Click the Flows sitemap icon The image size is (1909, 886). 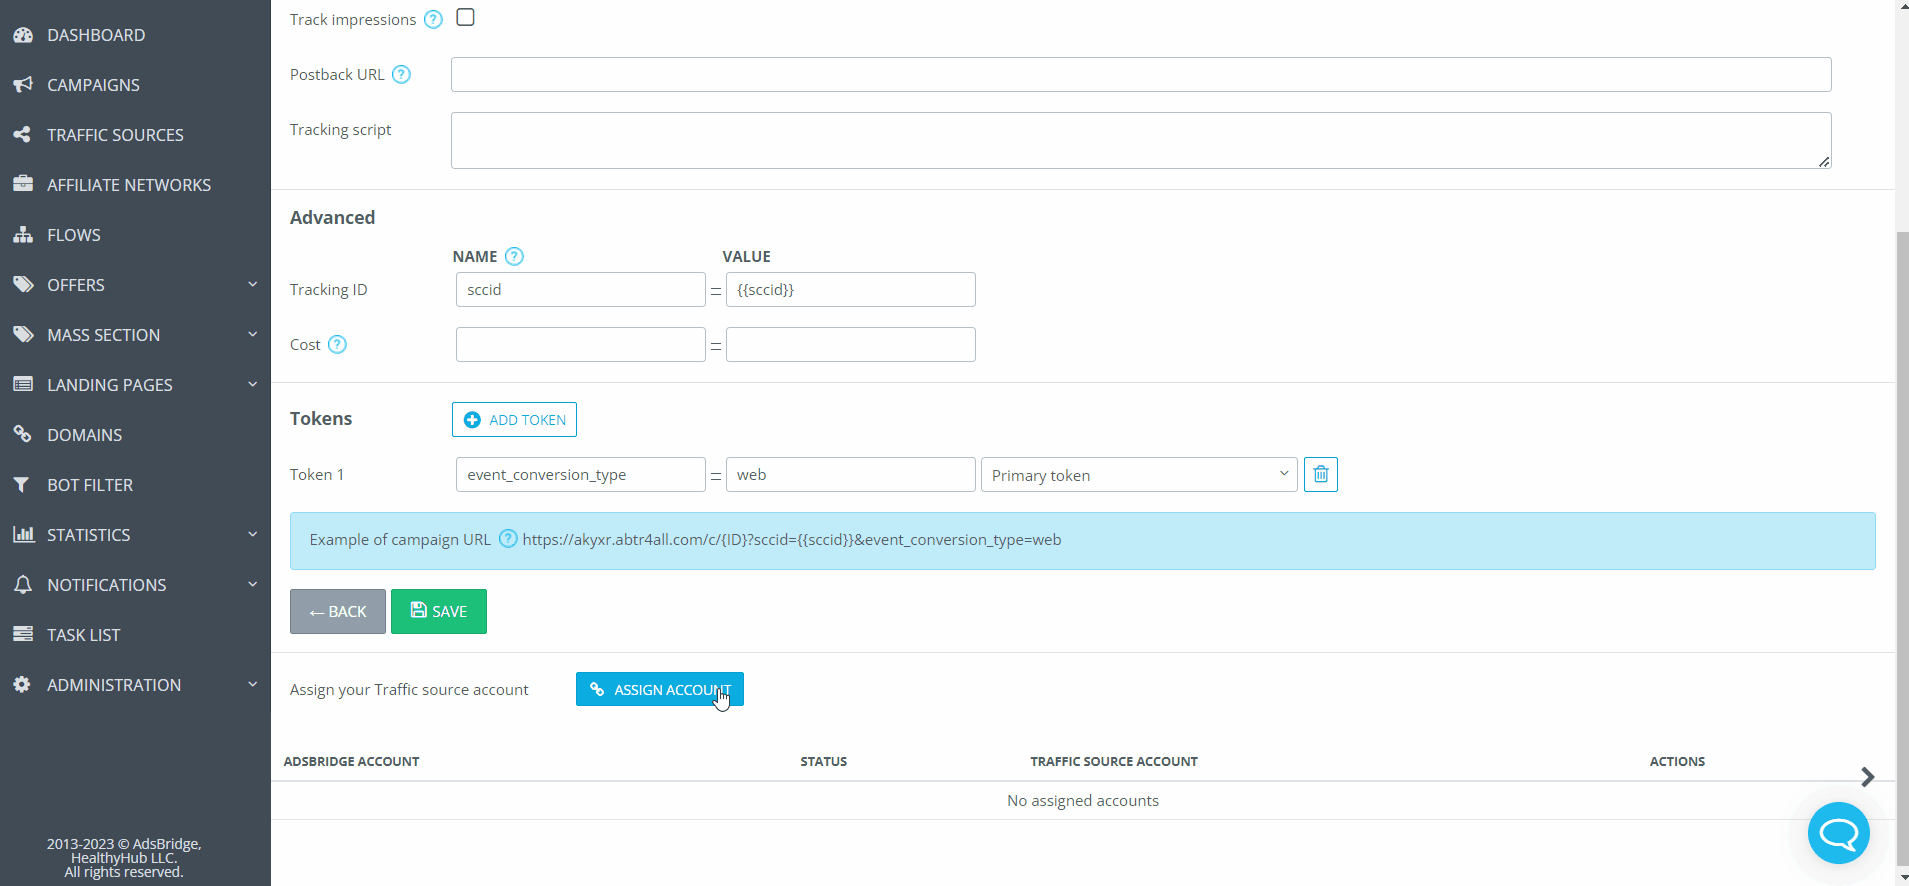point(23,235)
